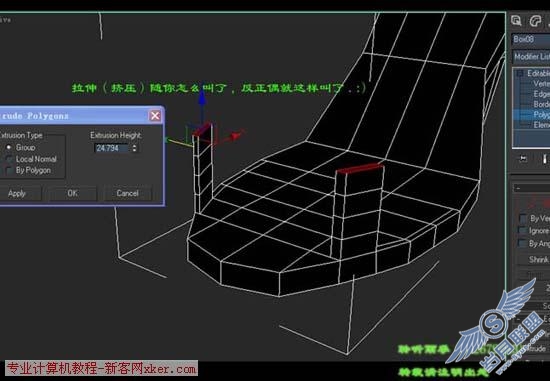Image resolution: width=550 pixels, height=381 pixels.
Task: Select Edge sub-object level in stack
Action: click(541, 94)
